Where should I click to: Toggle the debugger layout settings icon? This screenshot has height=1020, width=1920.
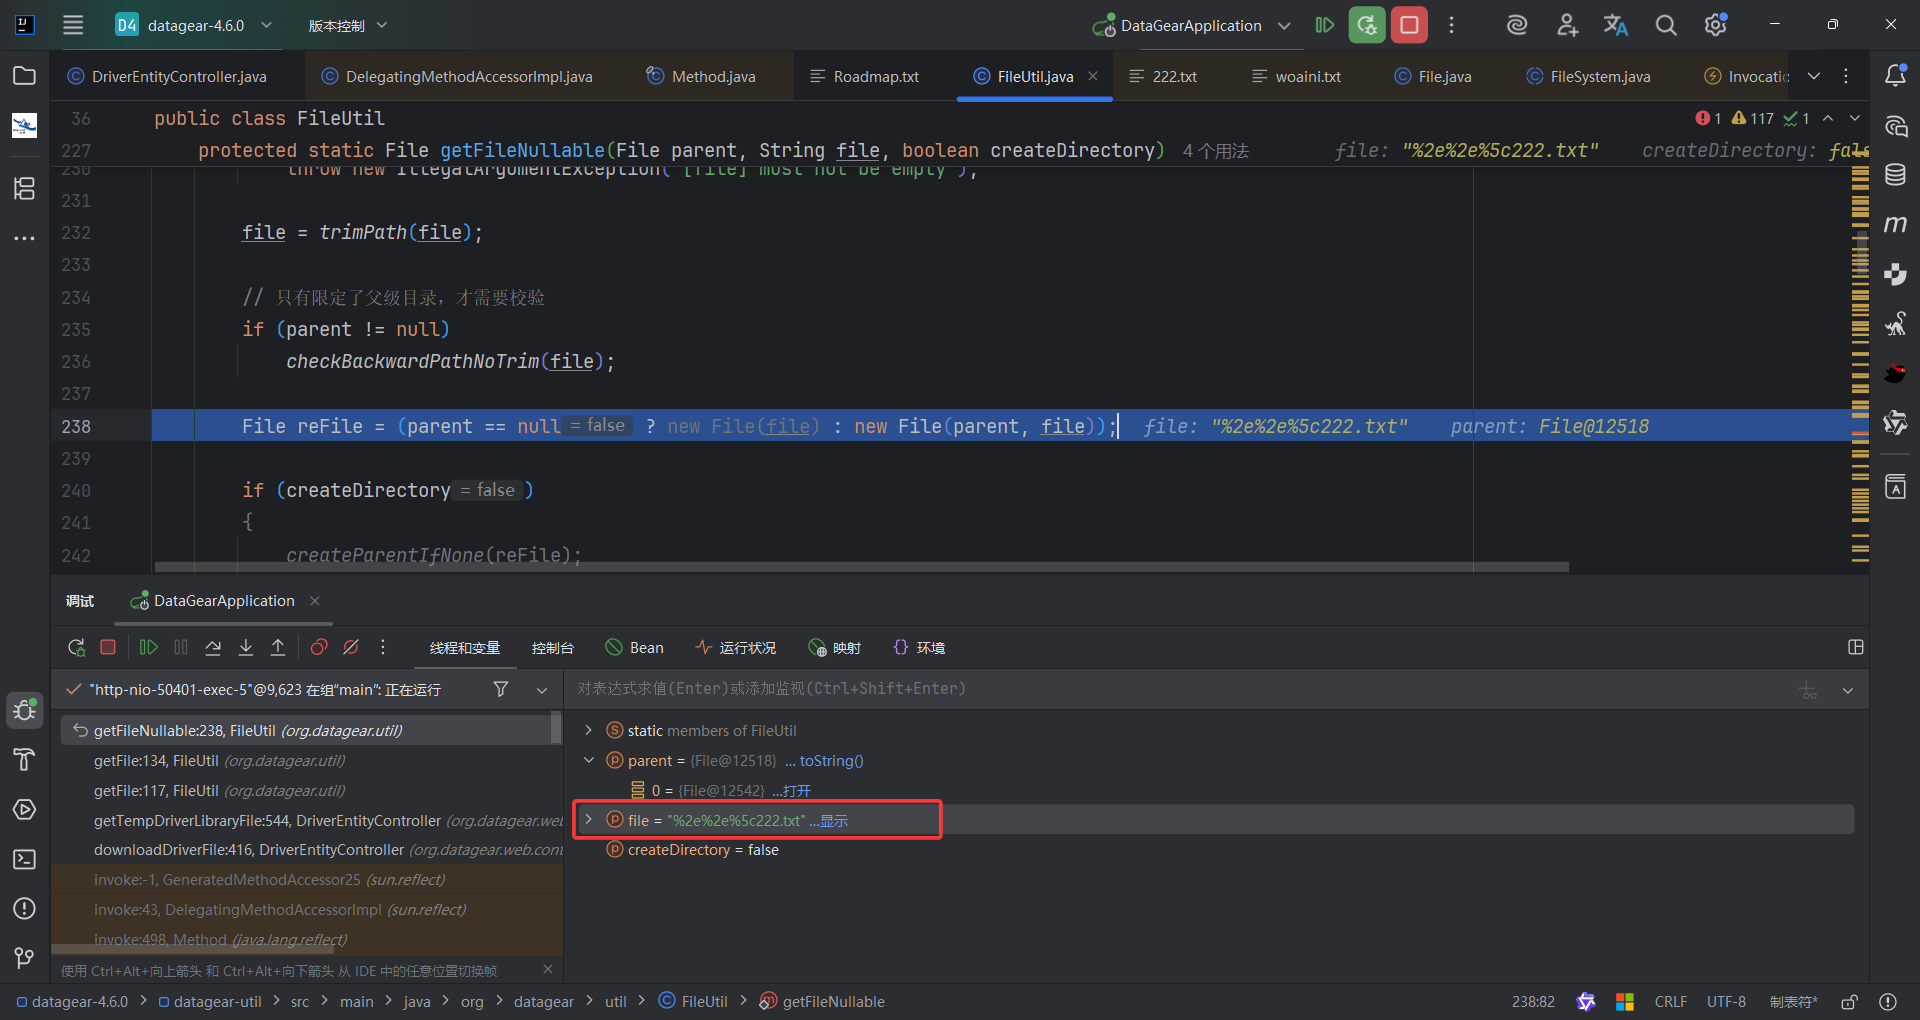(x=1856, y=647)
